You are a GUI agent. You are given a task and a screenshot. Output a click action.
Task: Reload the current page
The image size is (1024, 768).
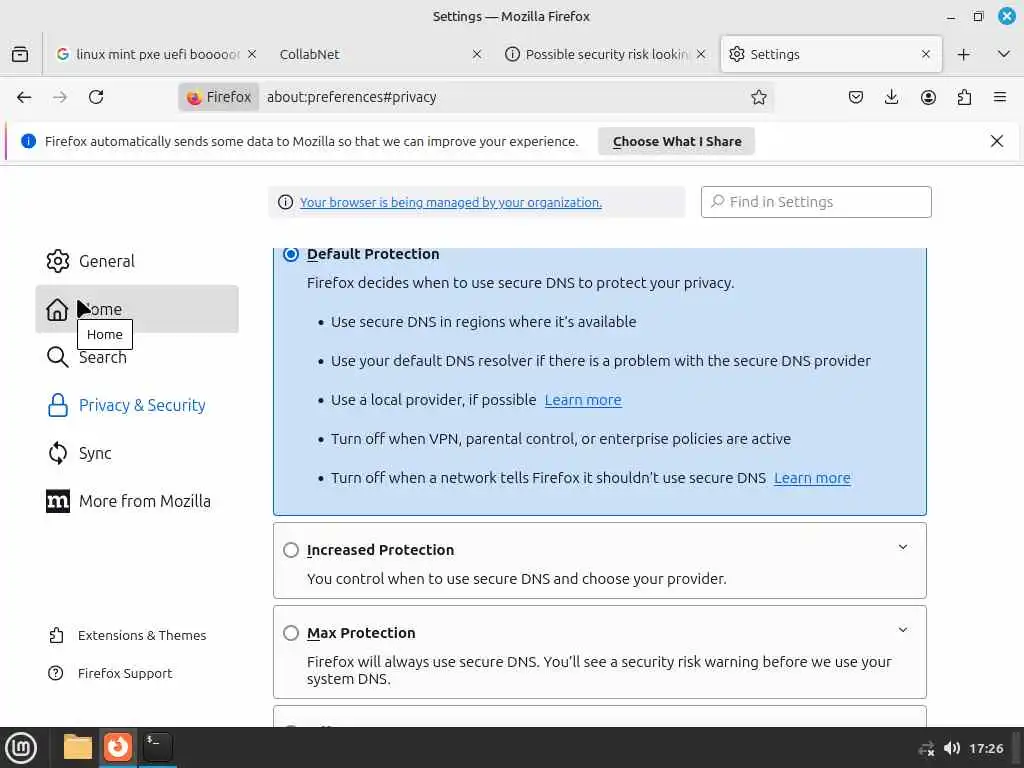(96, 97)
